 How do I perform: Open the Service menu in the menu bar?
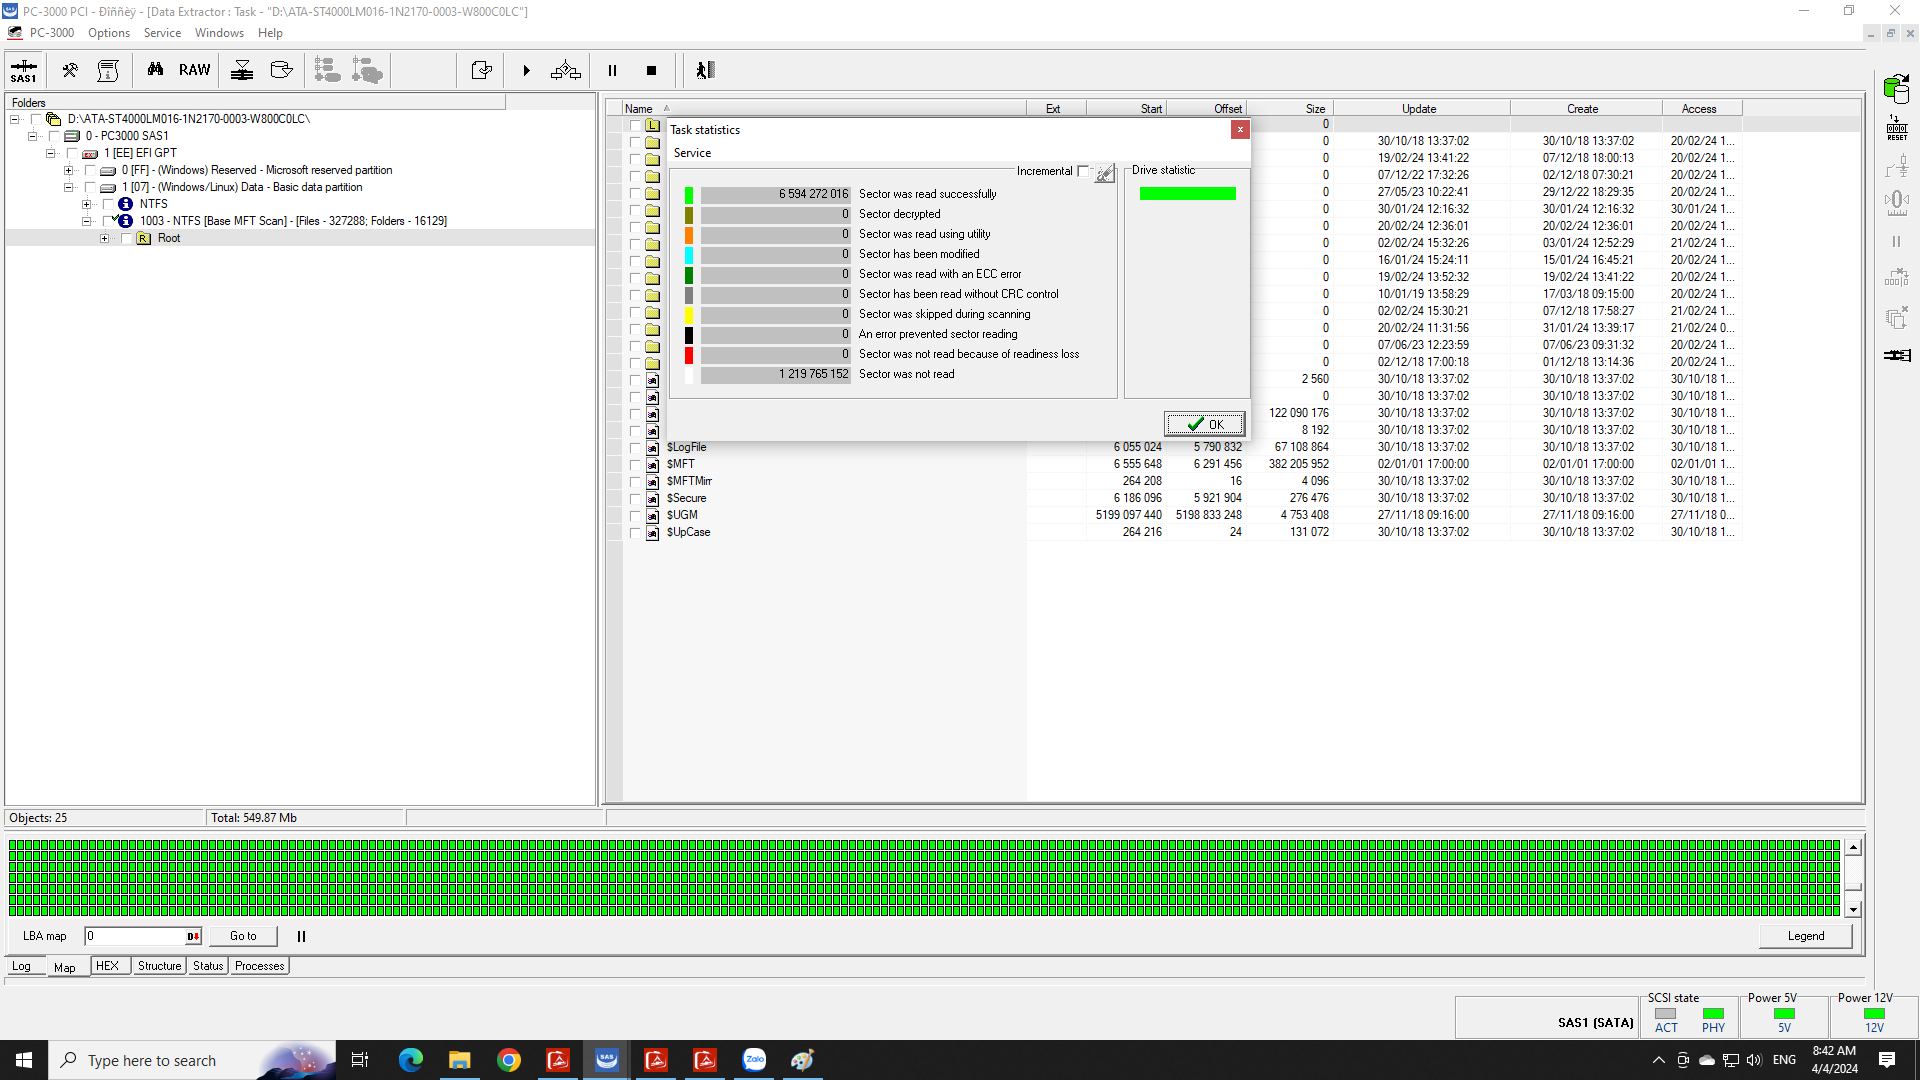point(162,33)
